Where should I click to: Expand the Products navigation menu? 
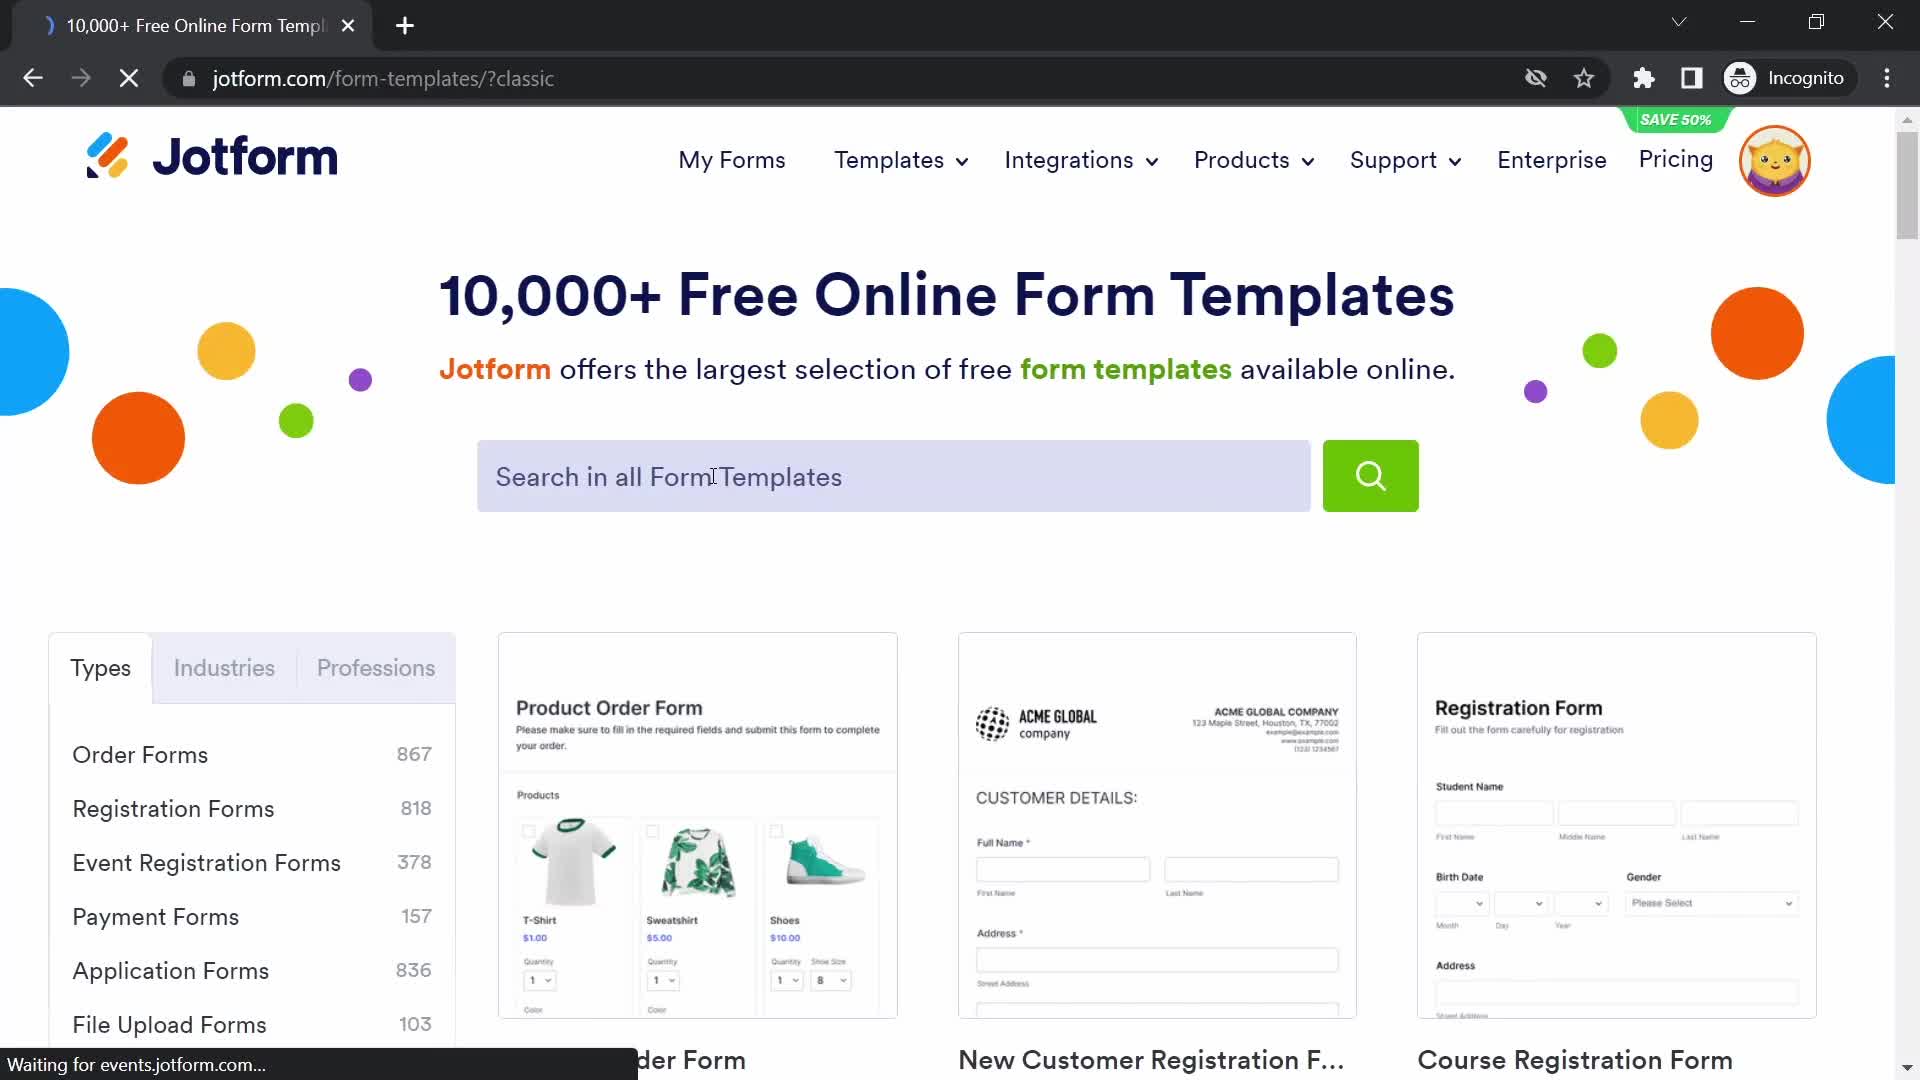click(x=1251, y=160)
